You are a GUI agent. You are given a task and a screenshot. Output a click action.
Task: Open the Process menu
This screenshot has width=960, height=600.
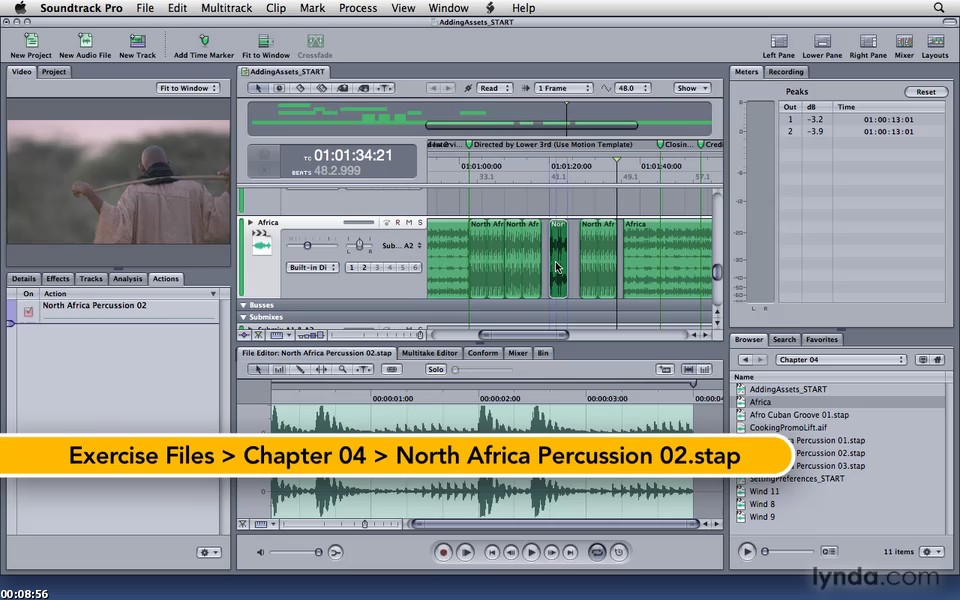pos(358,7)
